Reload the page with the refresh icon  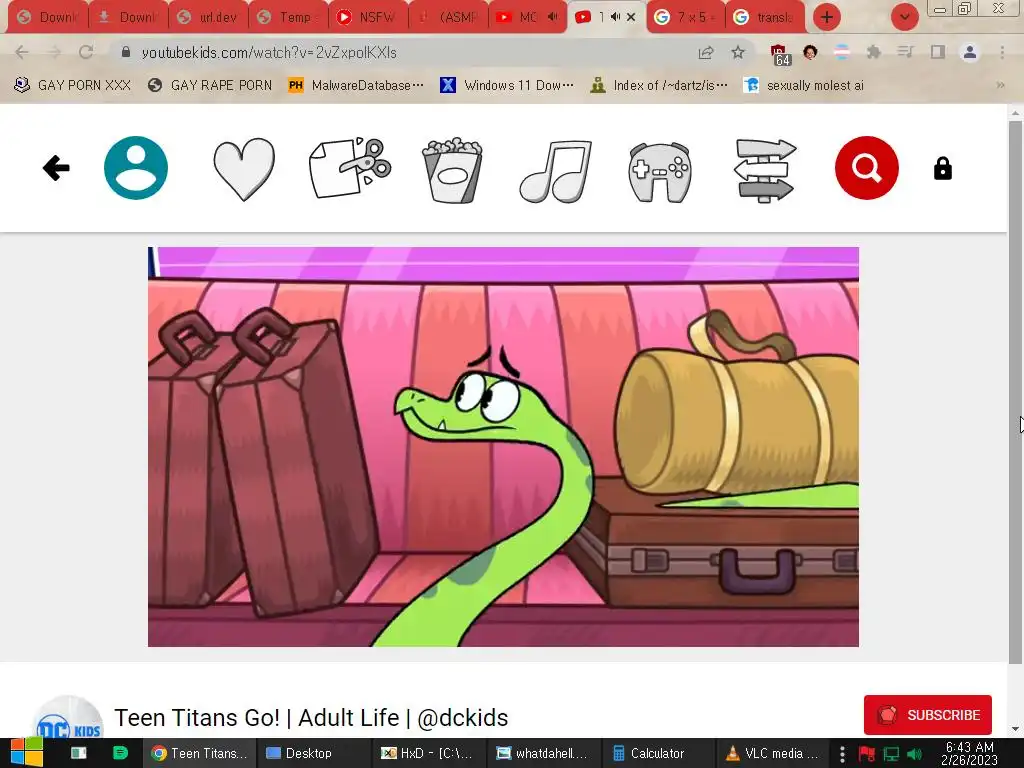[86, 52]
